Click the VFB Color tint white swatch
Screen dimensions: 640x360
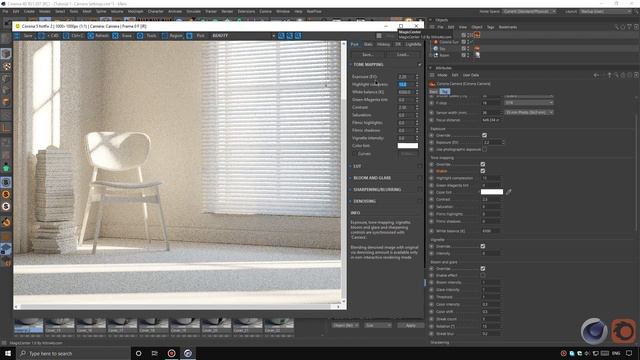408,146
